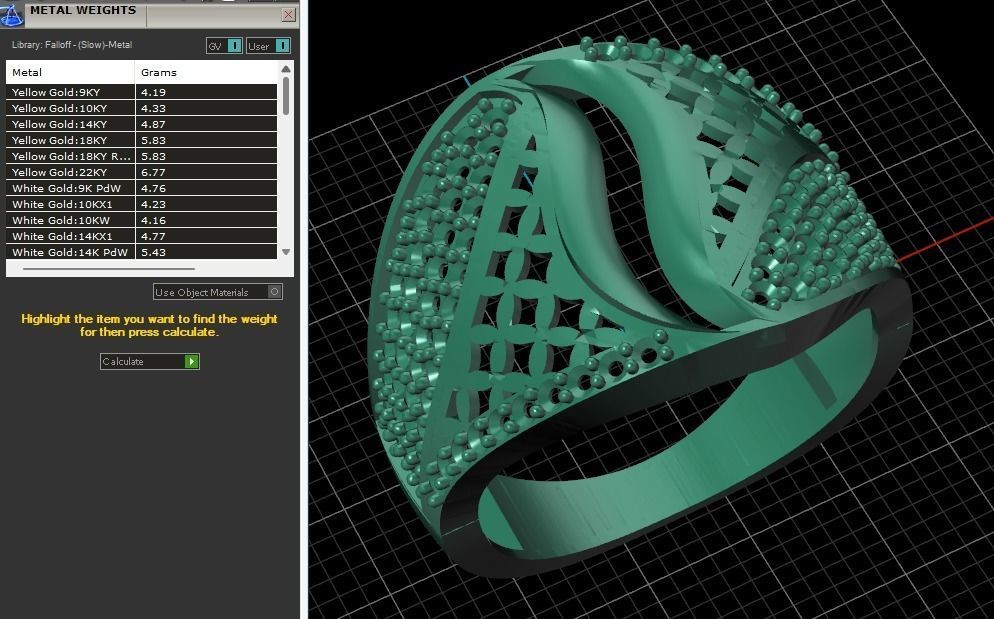994x619 pixels.
Task: Select the White Gold:10KW row
Action: [x=142, y=220]
